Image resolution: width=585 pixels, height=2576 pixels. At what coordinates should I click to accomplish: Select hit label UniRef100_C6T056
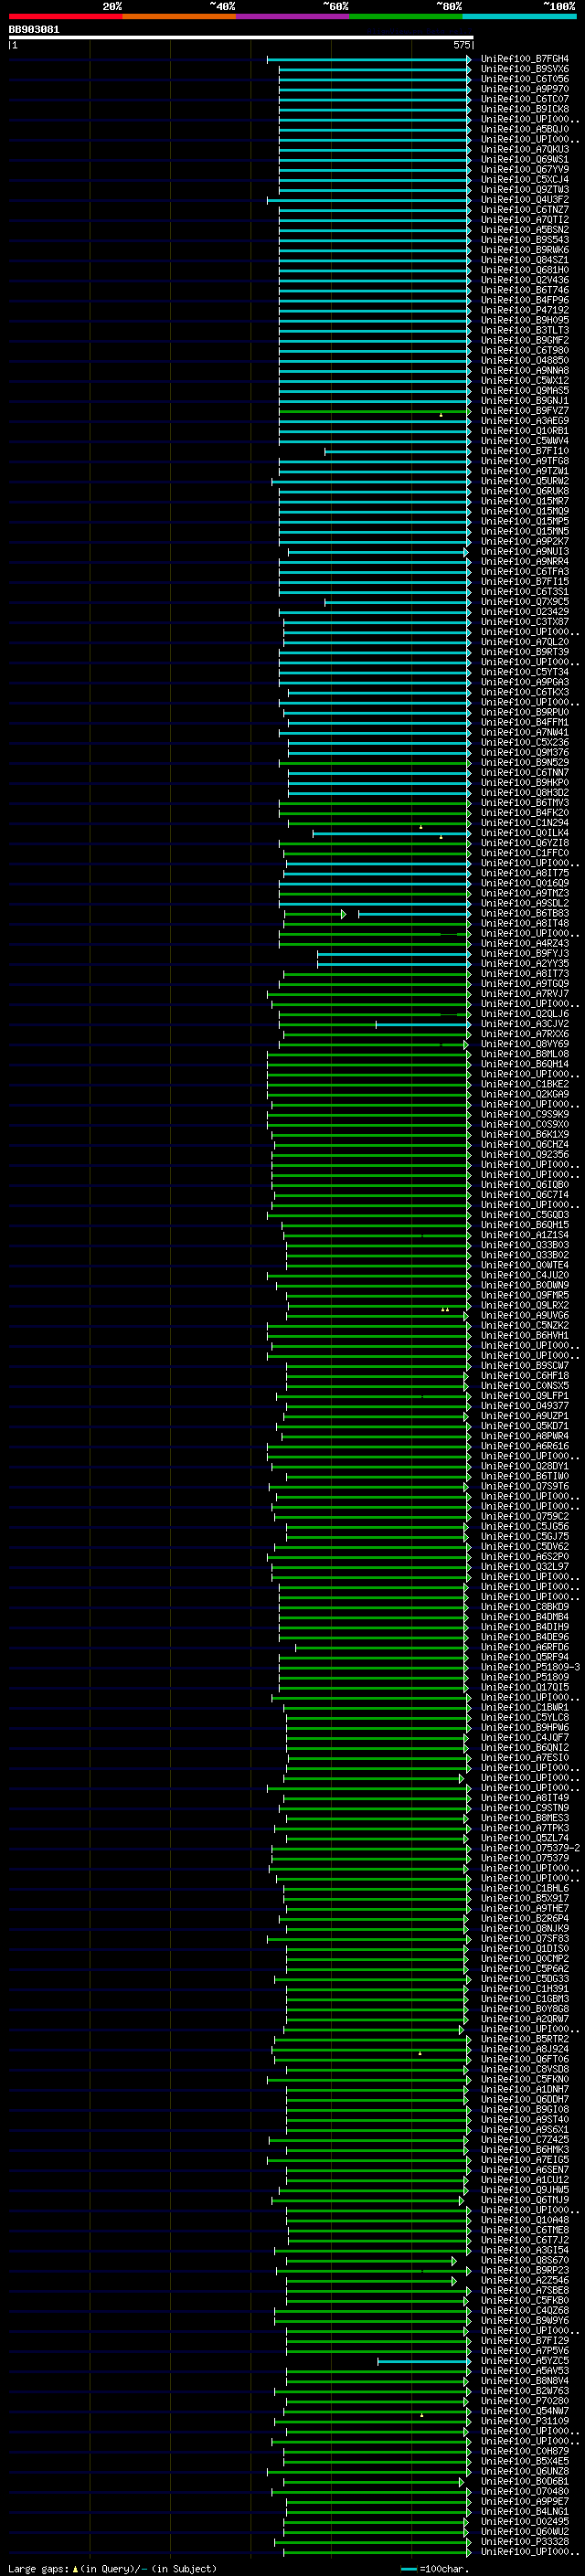click(x=525, y=79)
